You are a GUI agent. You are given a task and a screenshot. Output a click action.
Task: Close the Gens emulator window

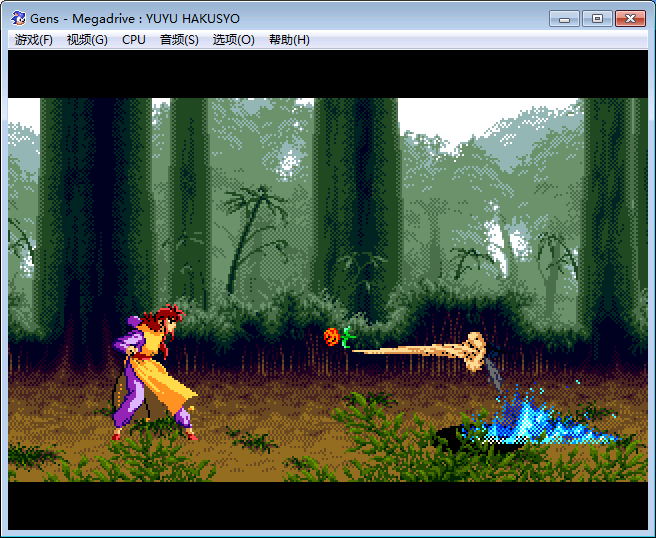pos(630,19)
